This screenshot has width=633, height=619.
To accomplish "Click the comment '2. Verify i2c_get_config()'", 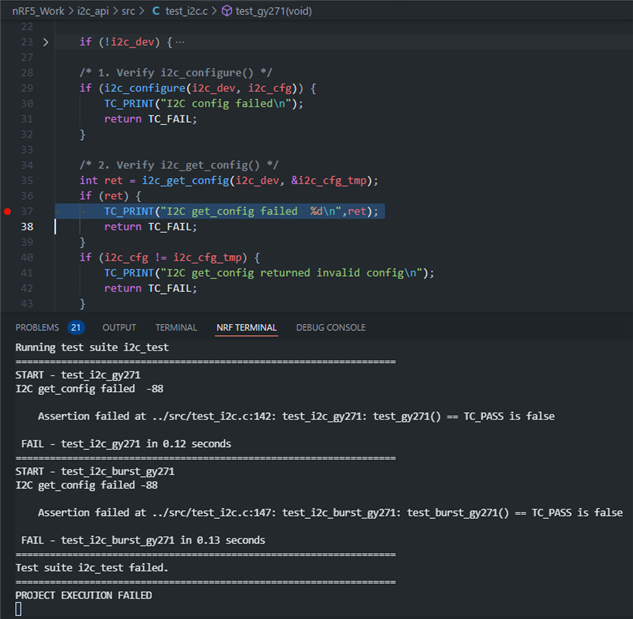I will click(x=179, y=165).
